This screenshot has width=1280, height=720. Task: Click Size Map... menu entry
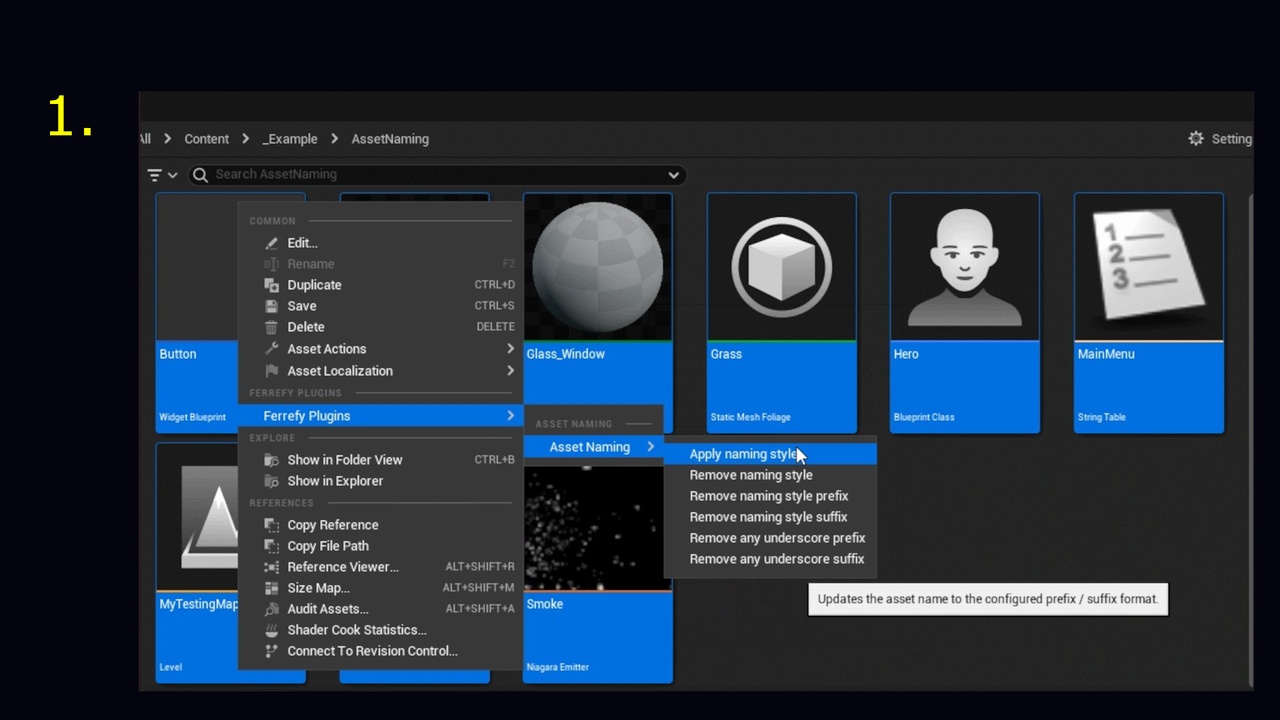(380, 588)
